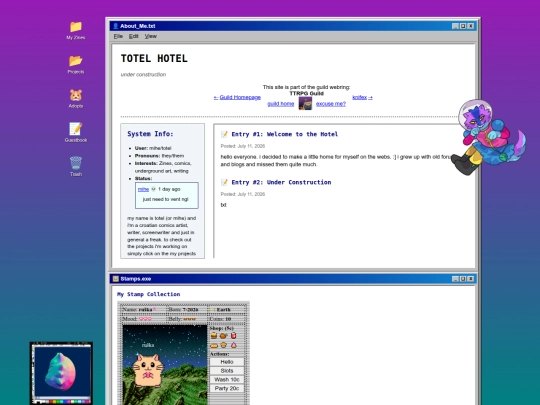Buy the pink cupcake shop item
The width and height of the screenshot is (540, 405).
point(233,345)
